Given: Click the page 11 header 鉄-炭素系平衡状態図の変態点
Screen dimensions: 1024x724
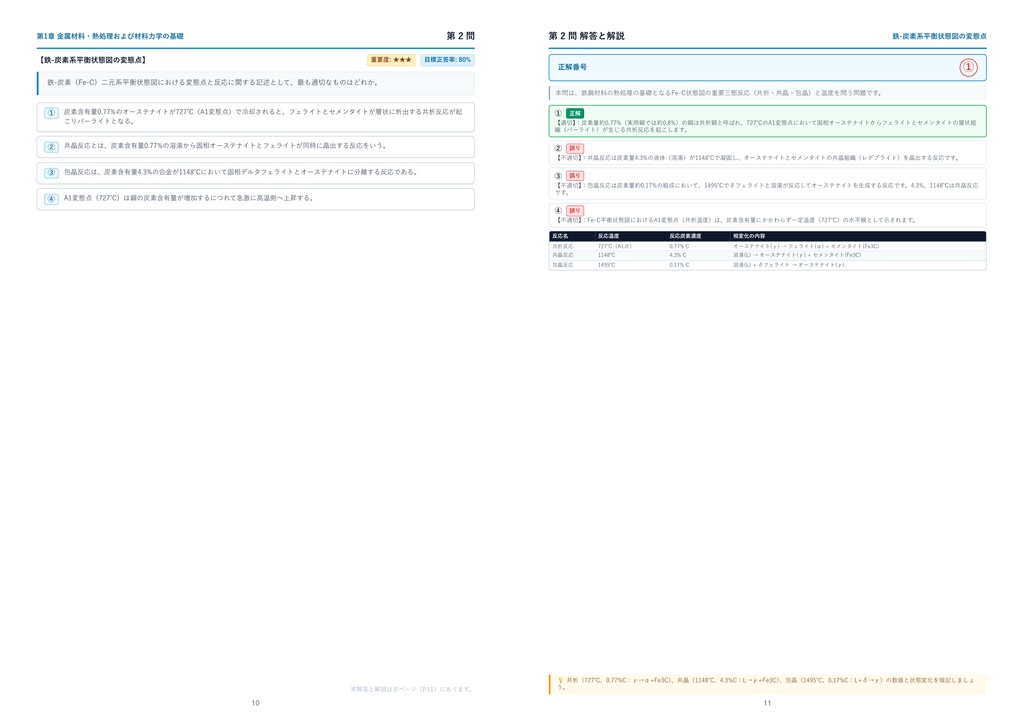Looking at the screenshot, I should (939, 37).
